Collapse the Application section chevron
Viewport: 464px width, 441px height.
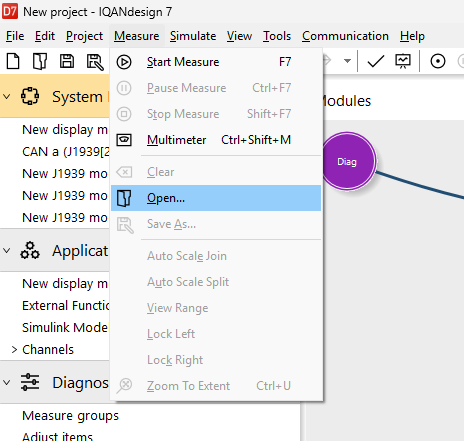(x=7, y=251)
